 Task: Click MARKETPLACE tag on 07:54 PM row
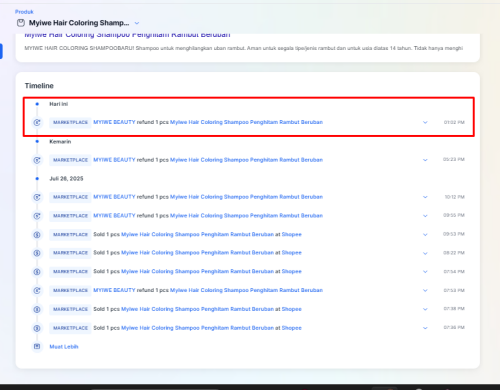click(70, 272)
